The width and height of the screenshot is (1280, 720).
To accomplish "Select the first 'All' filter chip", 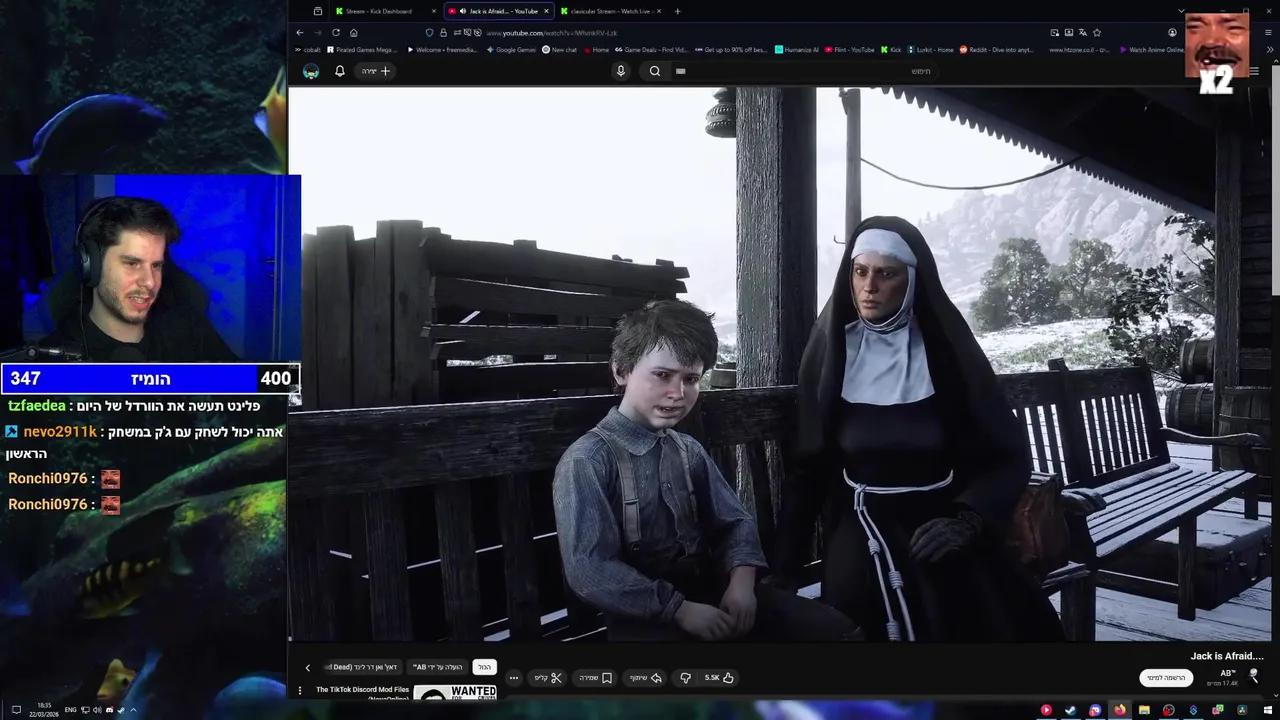I will 484,667.
